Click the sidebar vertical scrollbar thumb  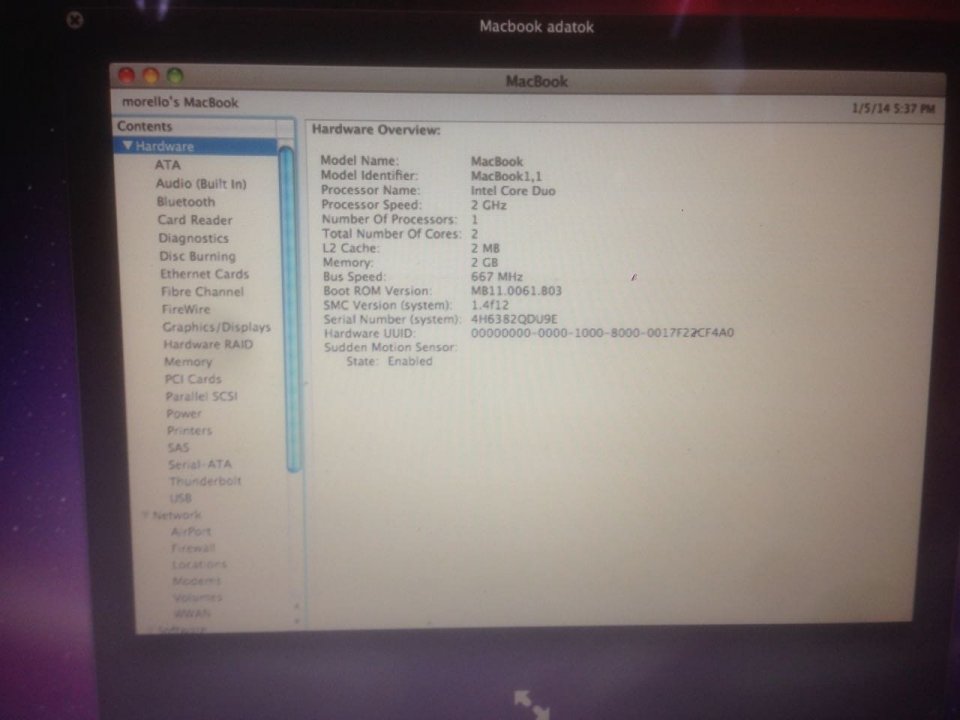(x=290, y=309)
